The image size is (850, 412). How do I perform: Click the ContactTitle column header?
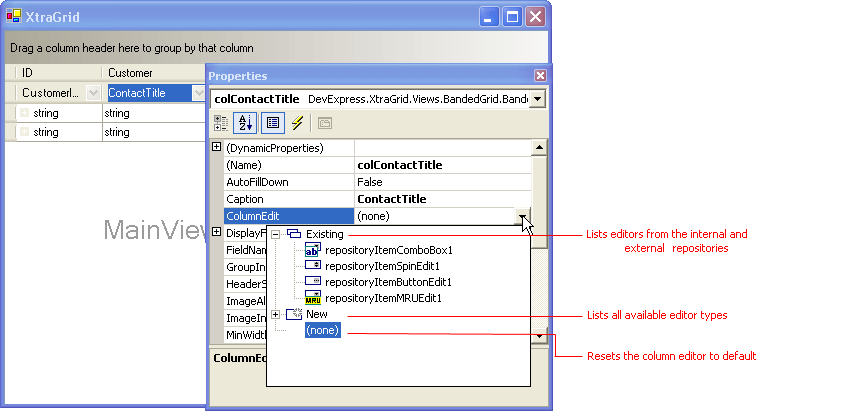tap(150, 93)
